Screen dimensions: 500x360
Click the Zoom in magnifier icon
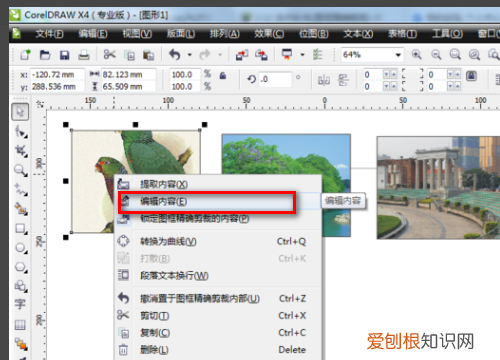[416, 54]
